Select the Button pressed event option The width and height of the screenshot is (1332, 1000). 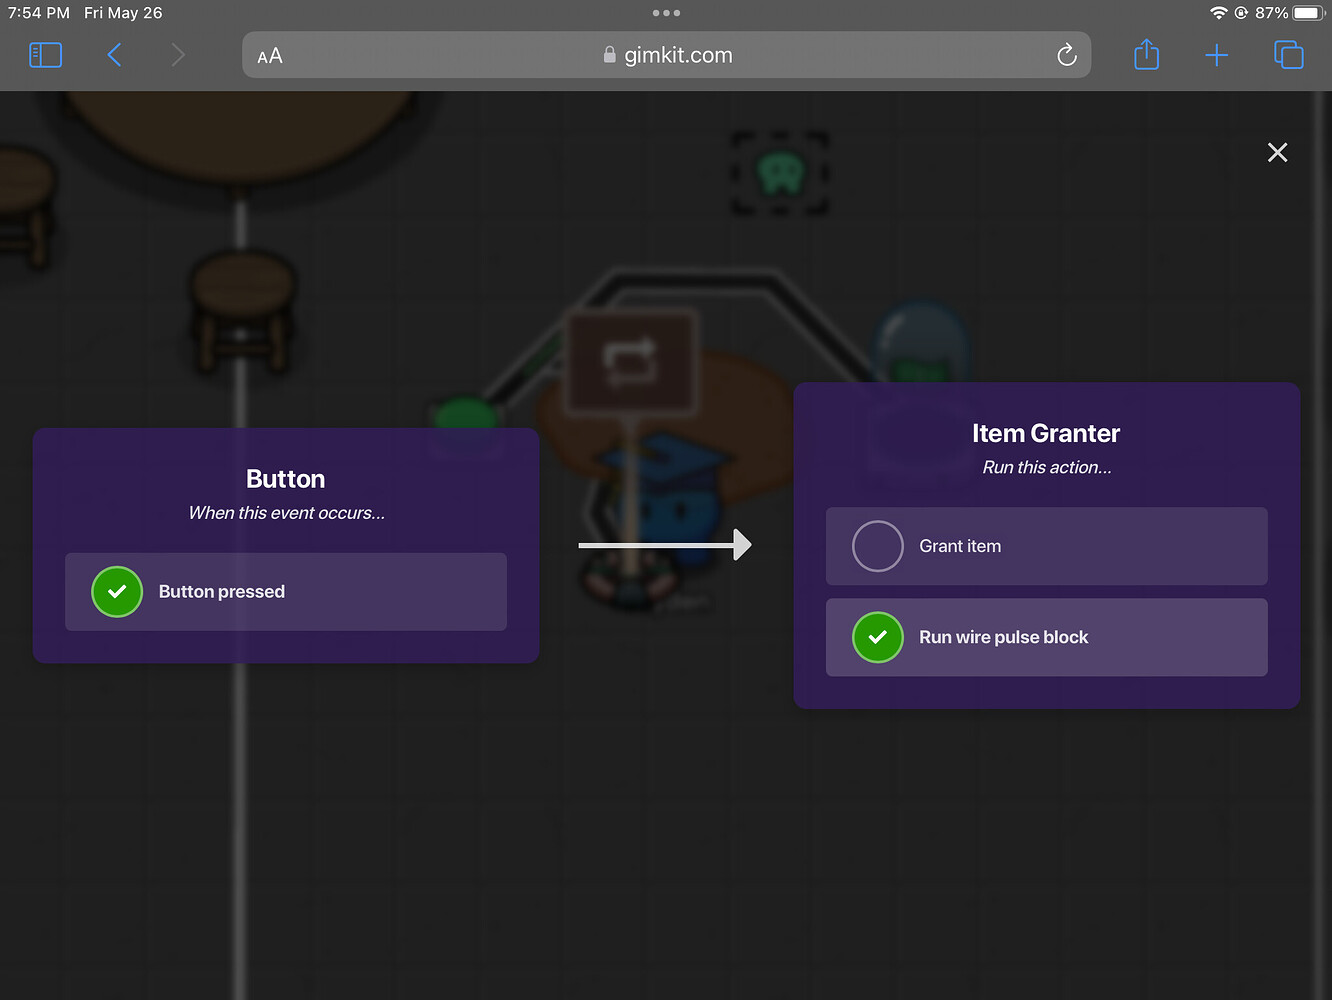point(286,592)
